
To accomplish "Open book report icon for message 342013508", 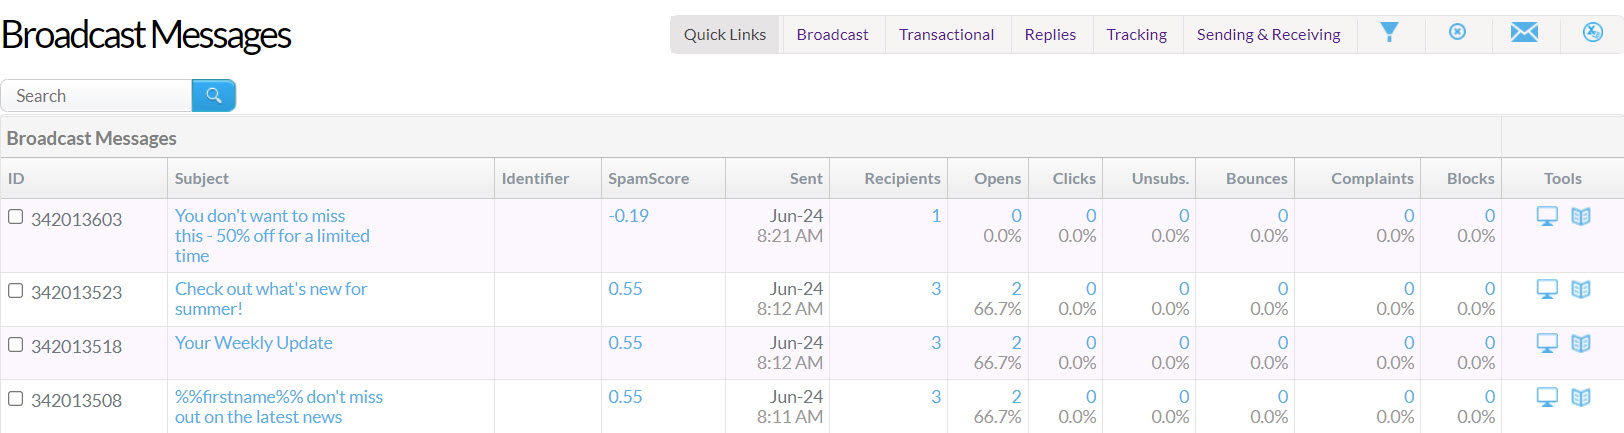I will (x=1580, y=398).
